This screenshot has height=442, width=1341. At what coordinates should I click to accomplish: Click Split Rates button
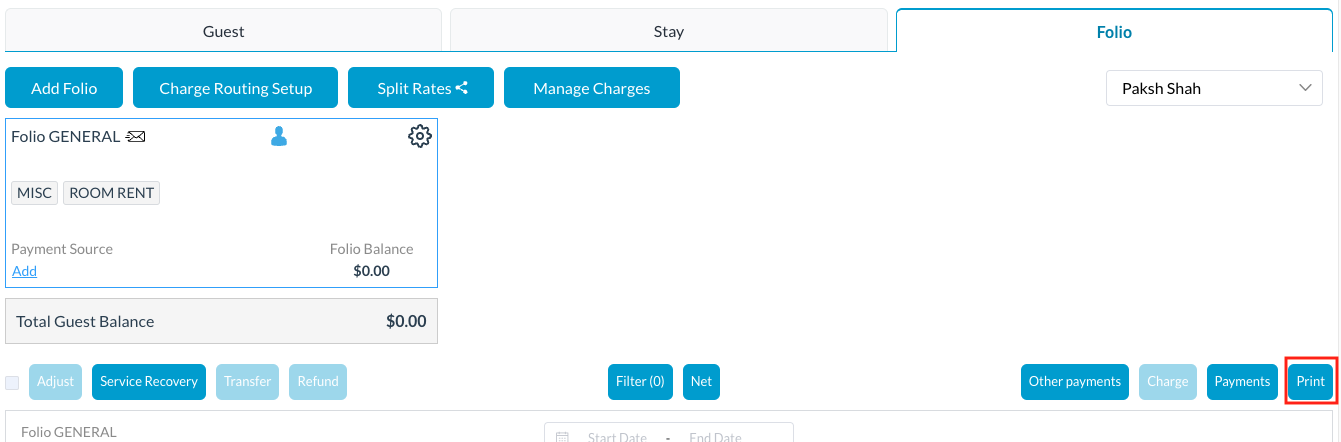click(x=421, y=88)
